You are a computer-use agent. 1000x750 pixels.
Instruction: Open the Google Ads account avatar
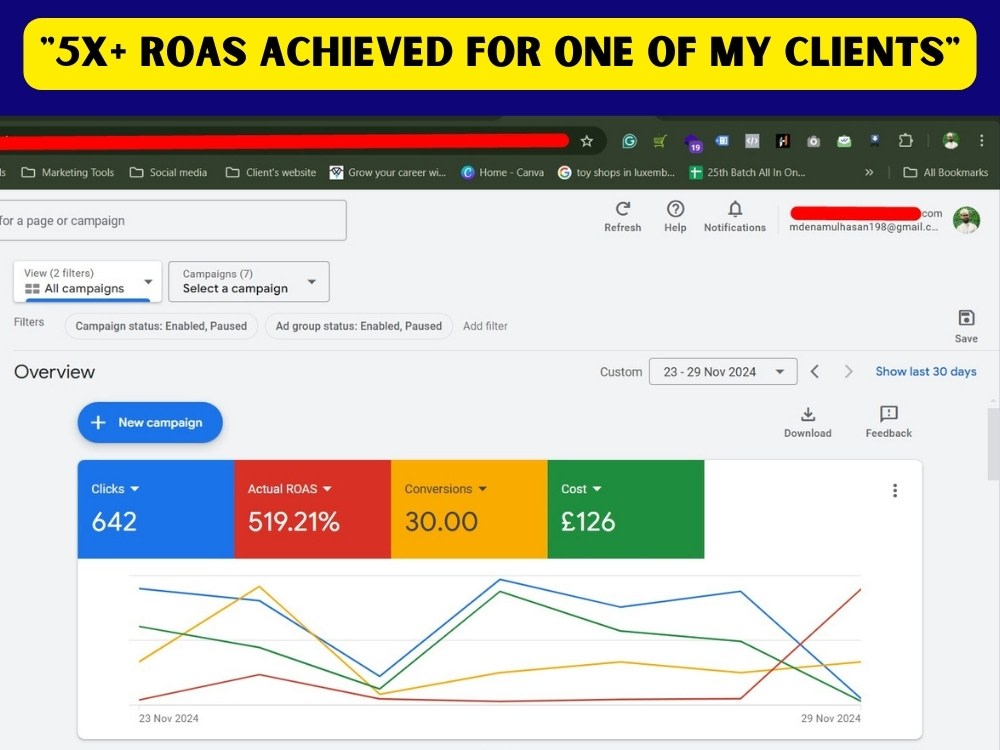(966, 220)
